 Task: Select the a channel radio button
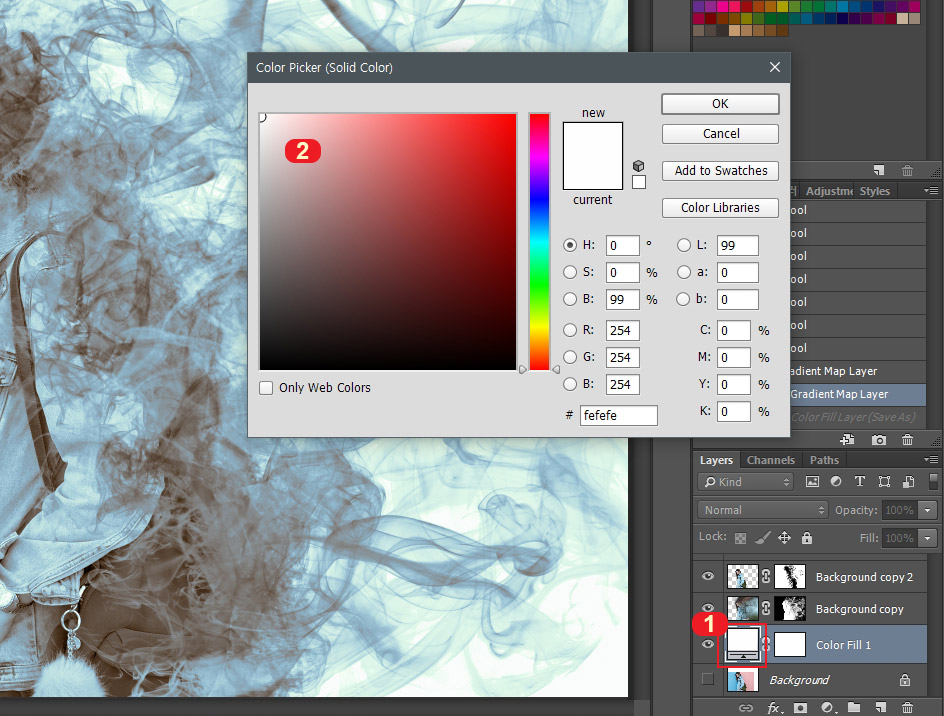(x=683, y=272)
